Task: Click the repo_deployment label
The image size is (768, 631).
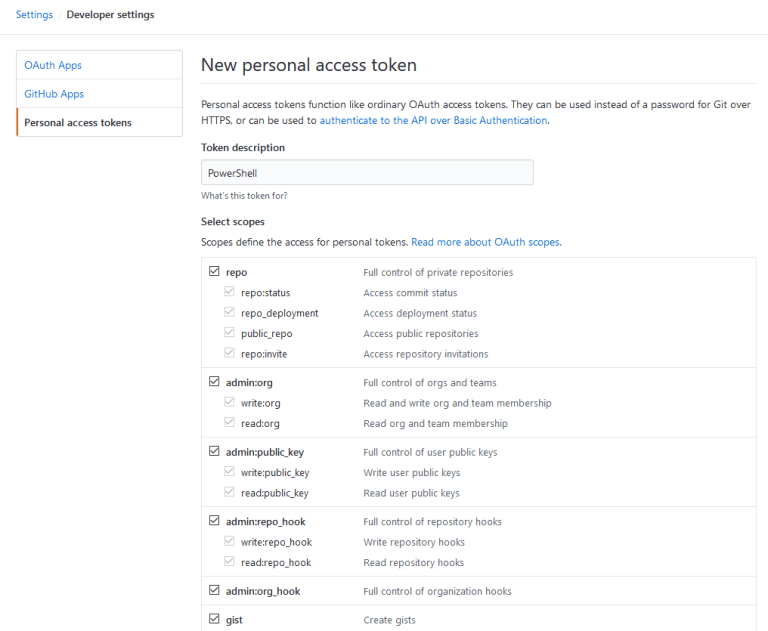Action: point(280,314)
